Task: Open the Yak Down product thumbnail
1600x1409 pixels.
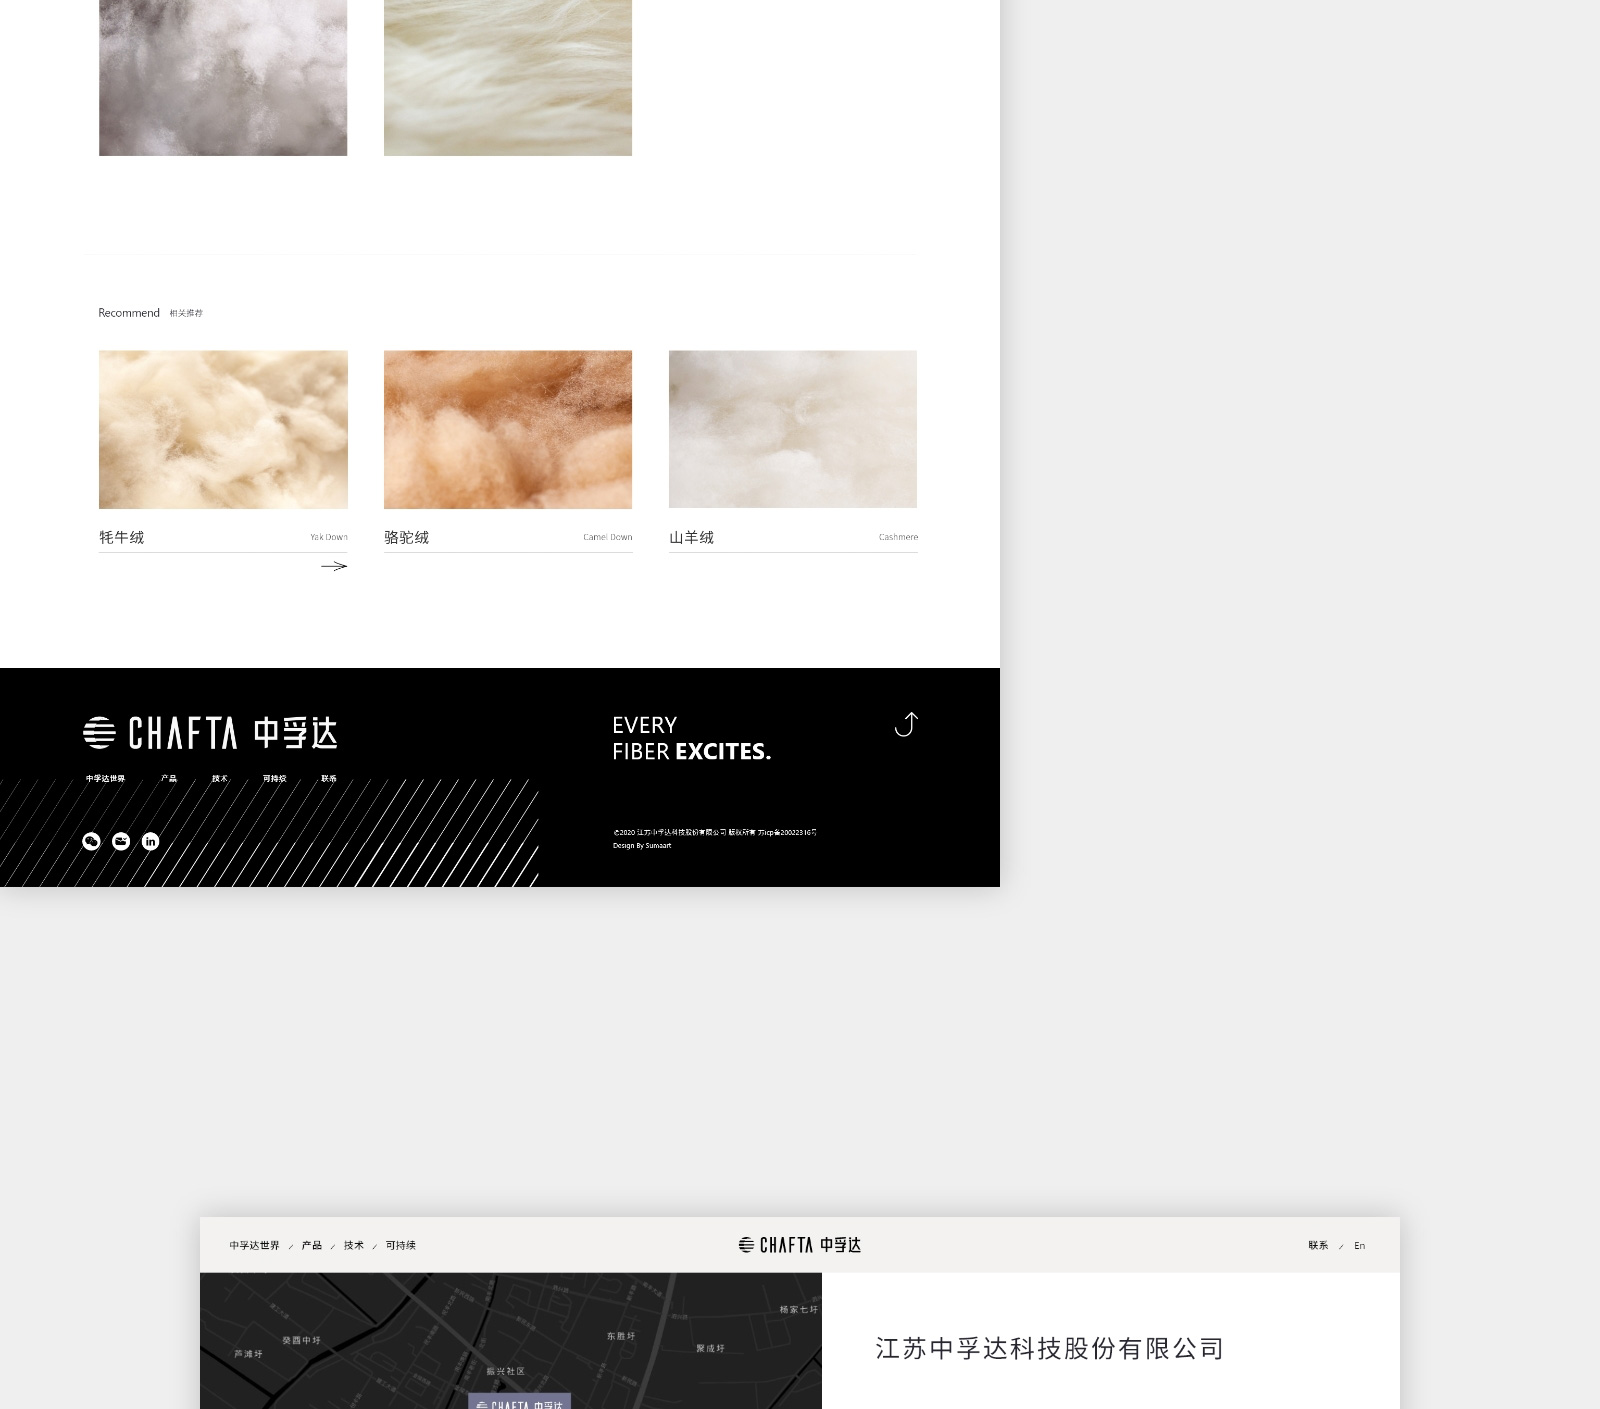Action: 223,429
